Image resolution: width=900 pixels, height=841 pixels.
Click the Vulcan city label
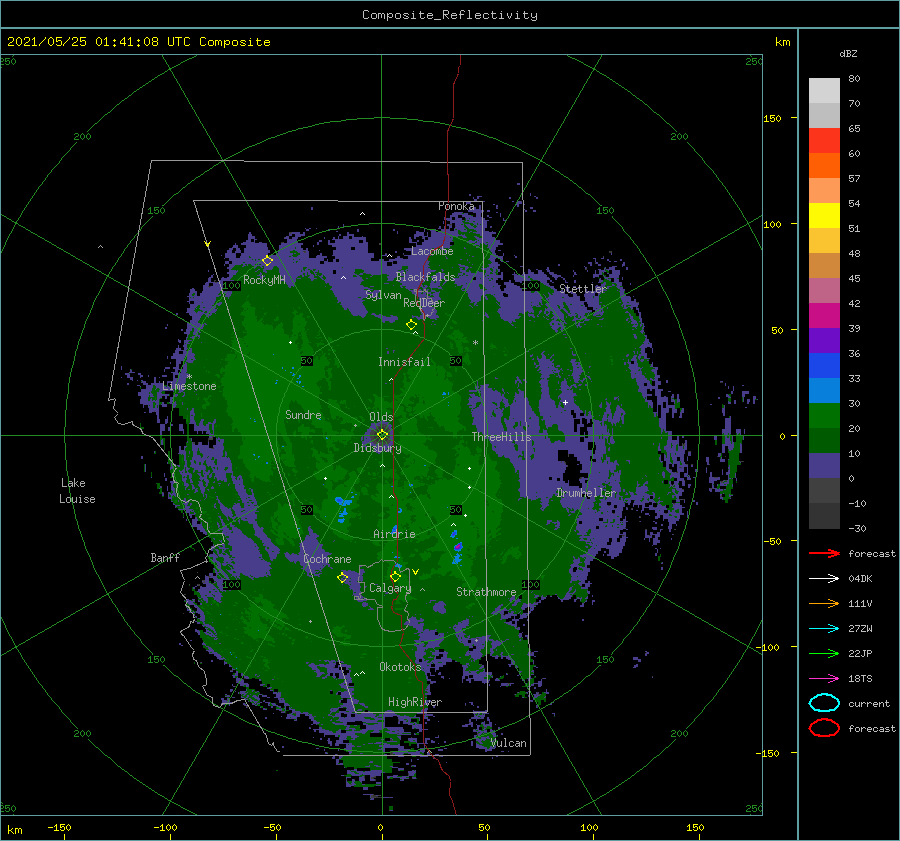509,743
